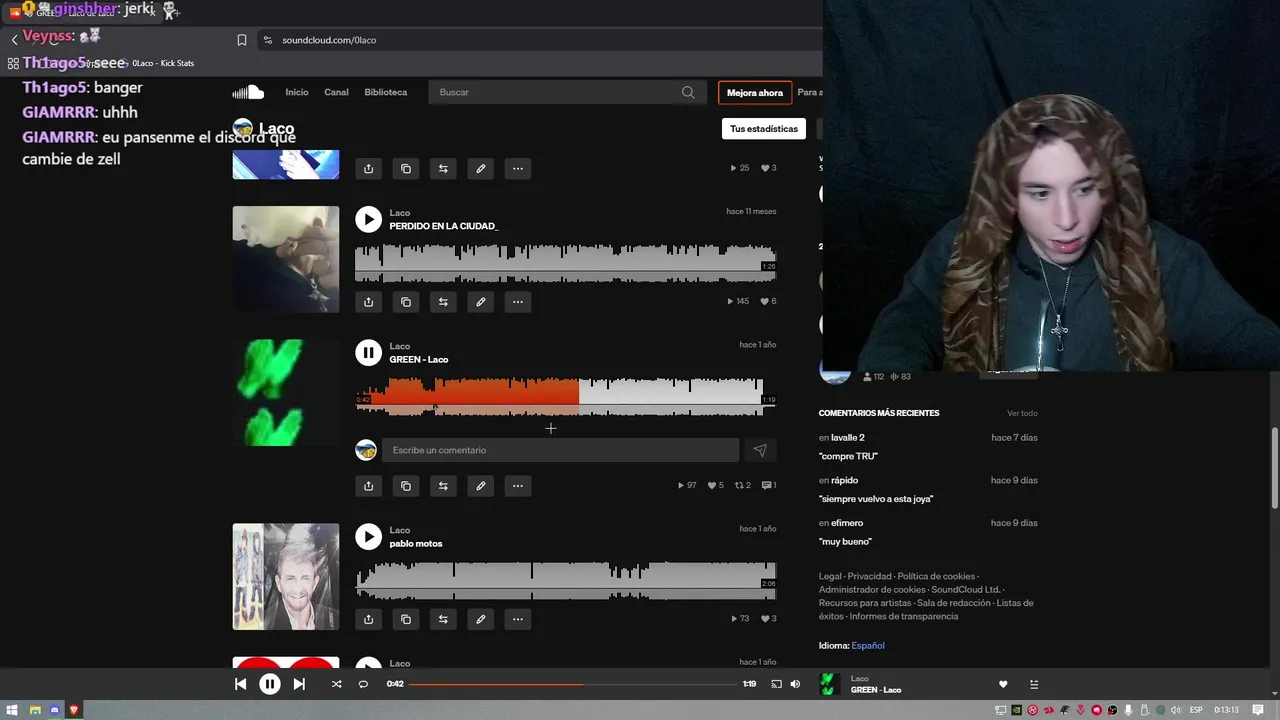
Task: Toggle repeat in the player bar
Action: pyautogui.click(x=363, y=684)
